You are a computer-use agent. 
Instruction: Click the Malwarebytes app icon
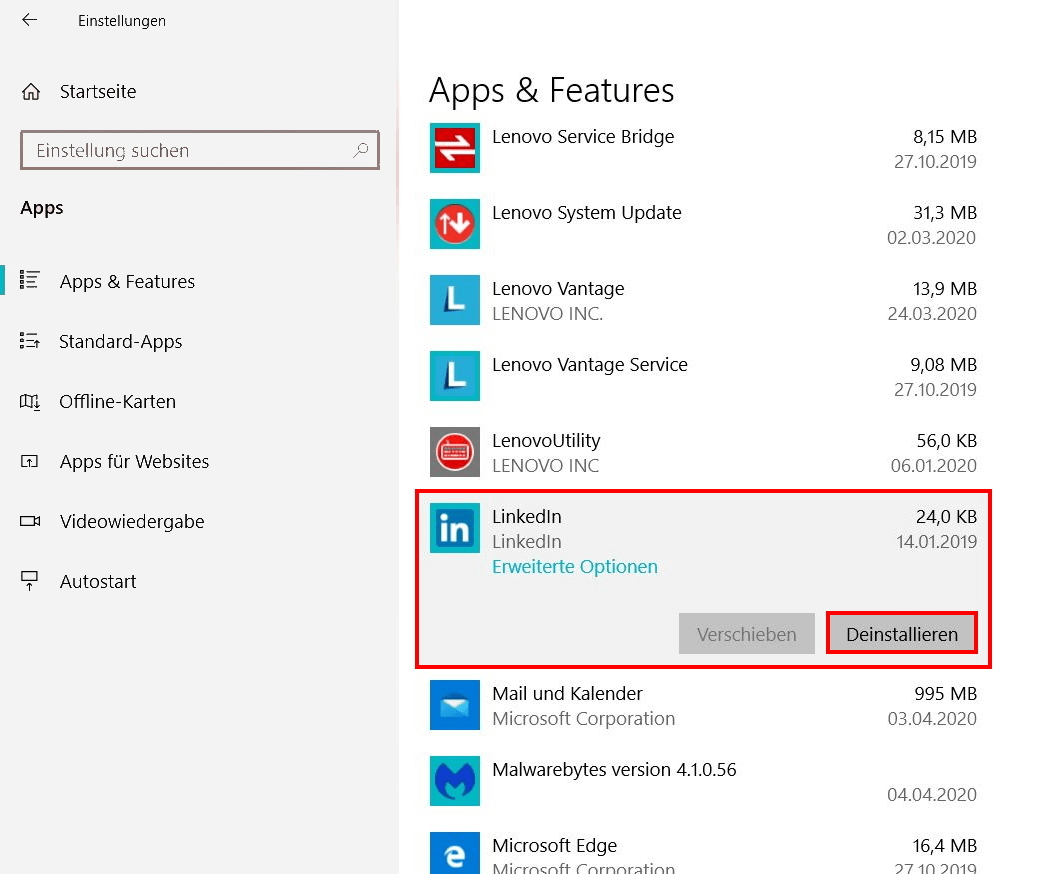pos(455,781)
